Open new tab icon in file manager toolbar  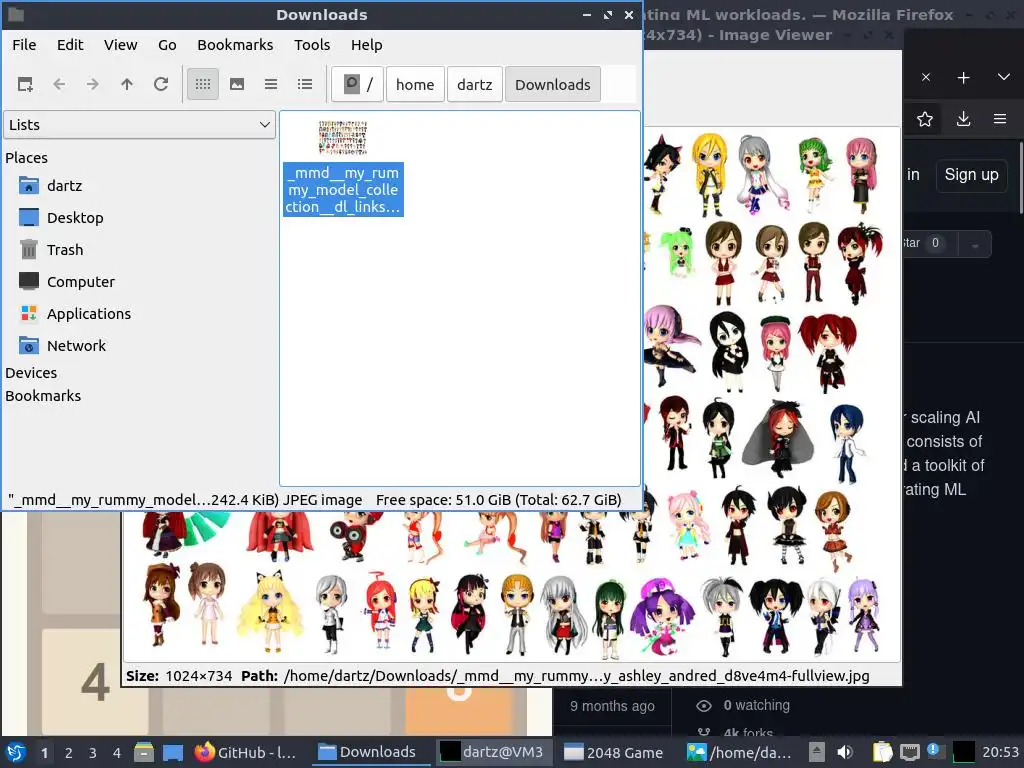coord(25,84)
